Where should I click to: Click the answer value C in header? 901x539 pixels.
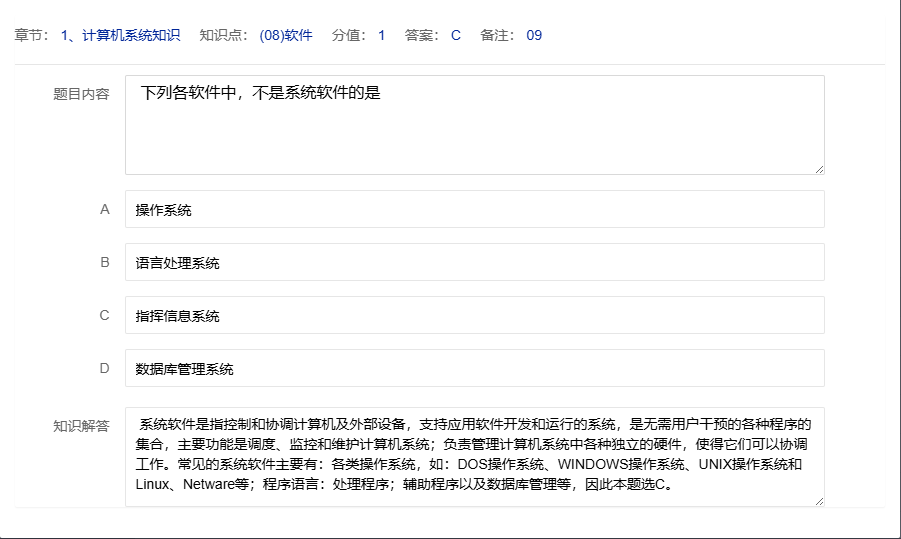click(x=456, y=36)
